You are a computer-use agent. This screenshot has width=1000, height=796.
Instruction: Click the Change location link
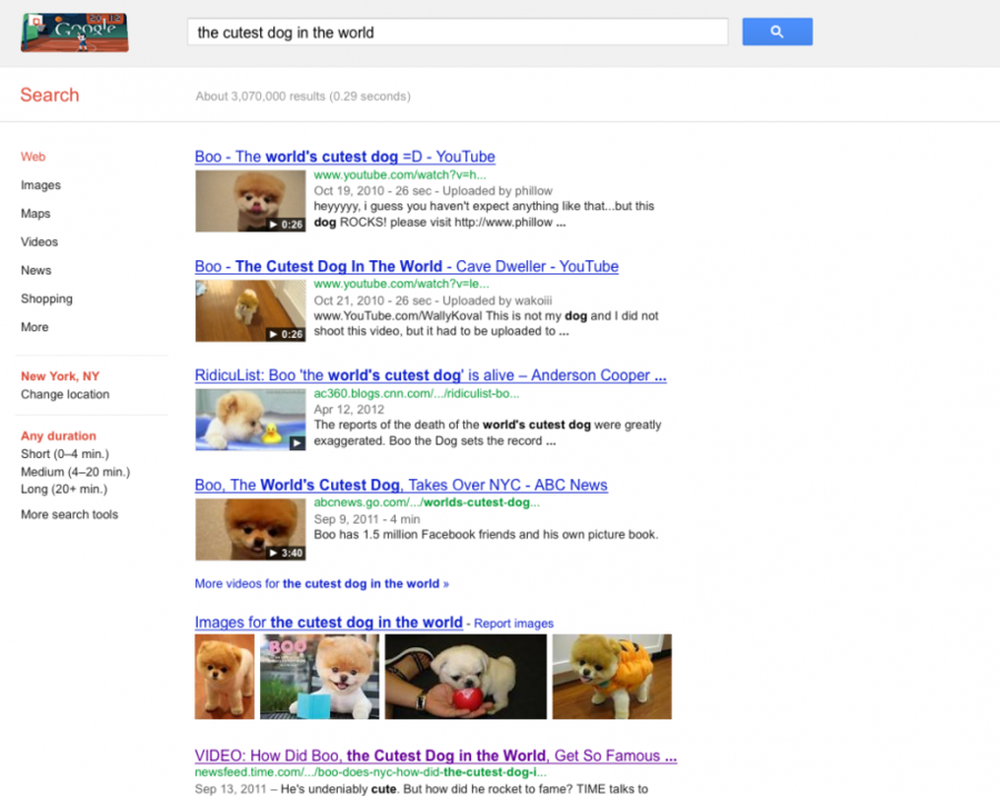pyautogui.click(x=65, y=394)
